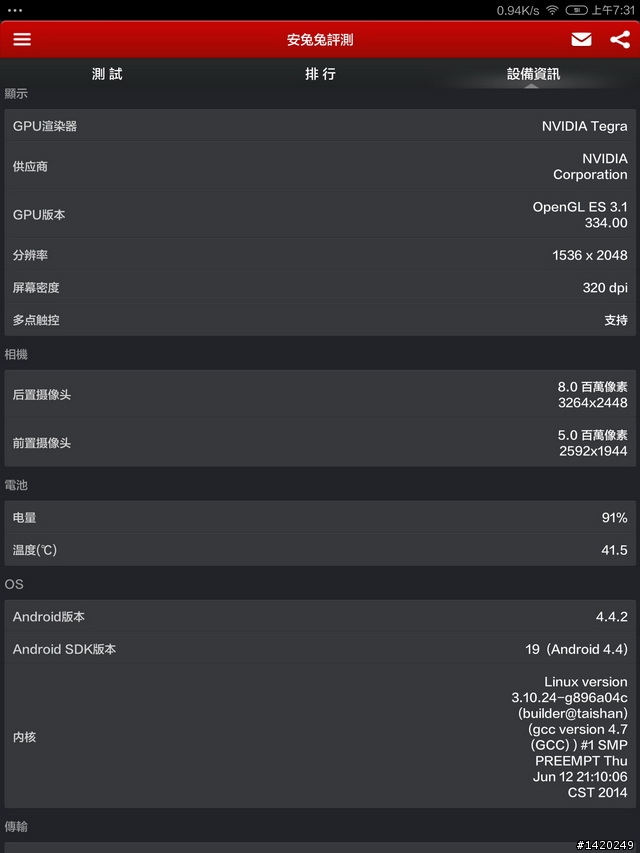640x853 pixels.
Task: Tap the 屏幕密度 320 dpi row
Action: (320, 287)
